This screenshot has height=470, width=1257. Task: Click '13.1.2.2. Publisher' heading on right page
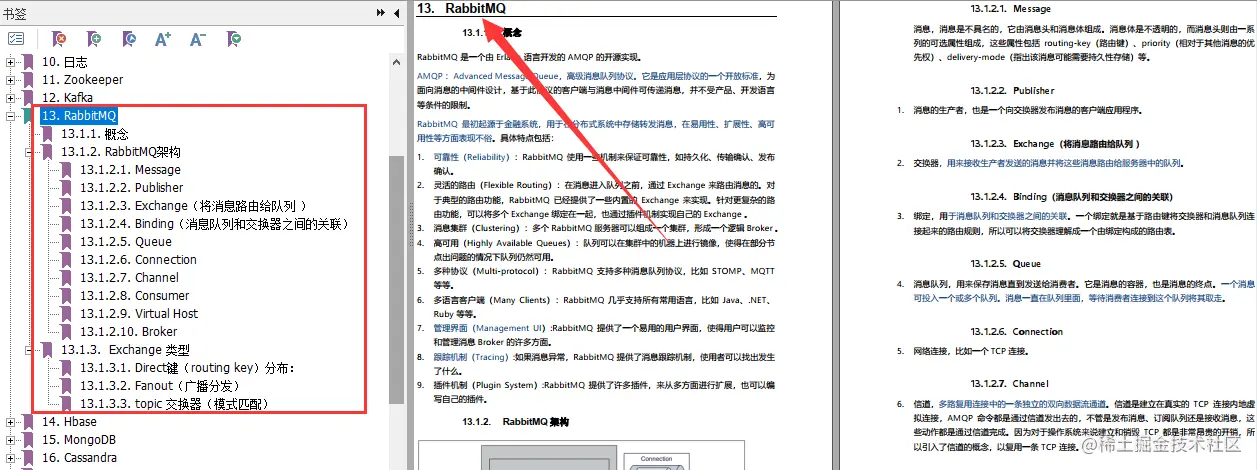coord(1011,90)
